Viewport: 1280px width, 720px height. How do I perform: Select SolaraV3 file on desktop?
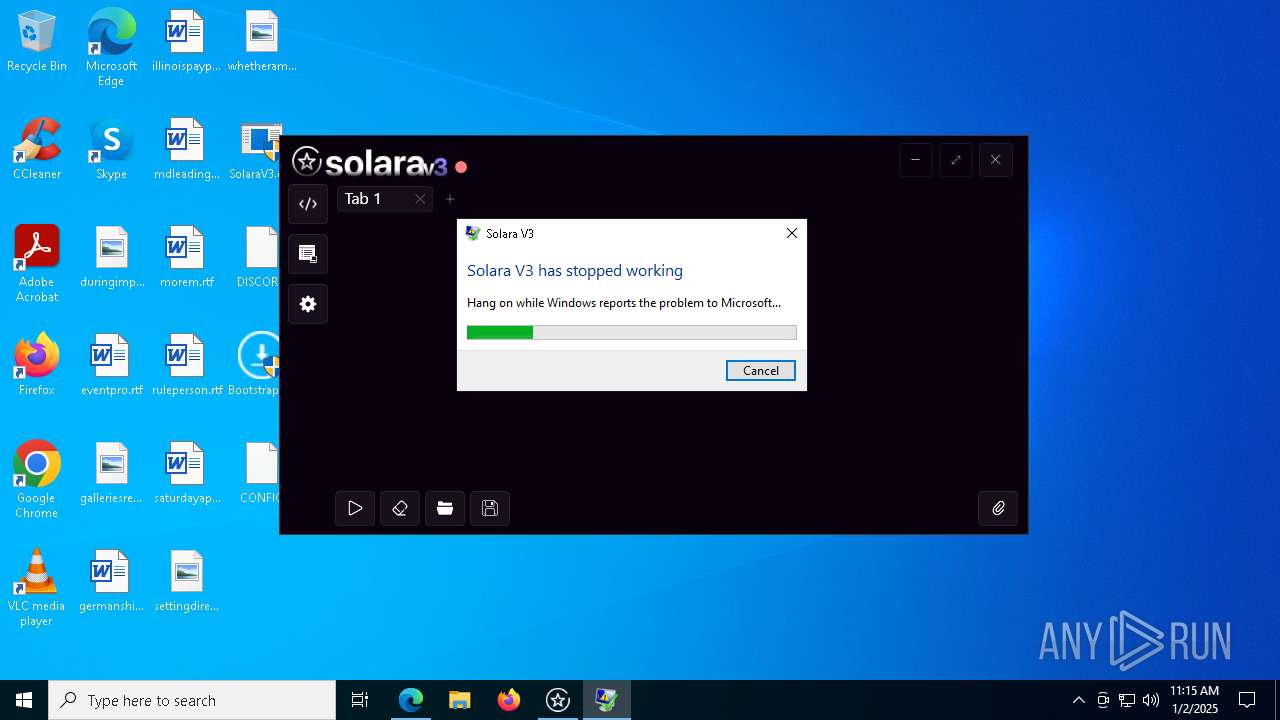tap(257, 150)
